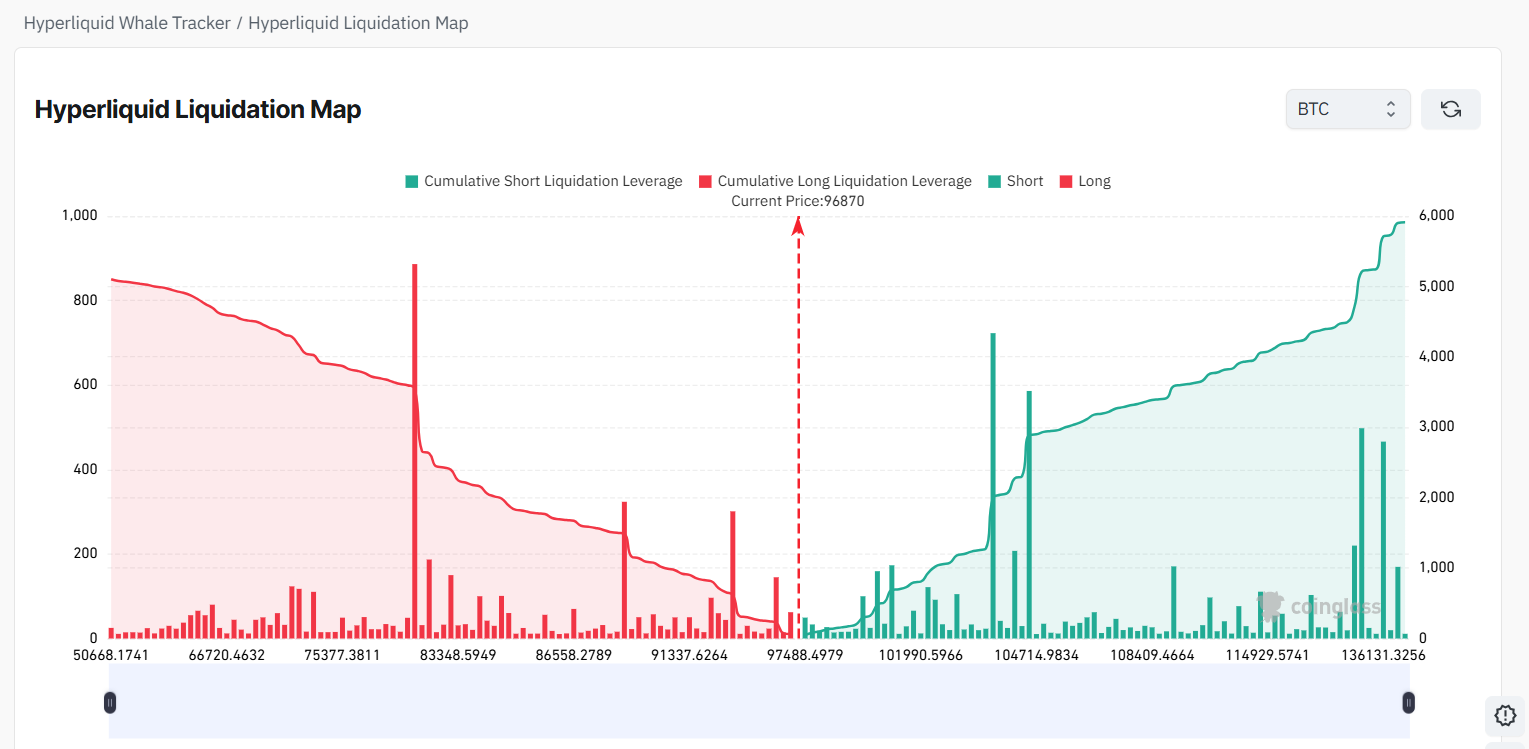The height and width of the screenshot is (749, 1529).
Task: Click the dashed Current Price marker line
Action: tap(798, 430)
